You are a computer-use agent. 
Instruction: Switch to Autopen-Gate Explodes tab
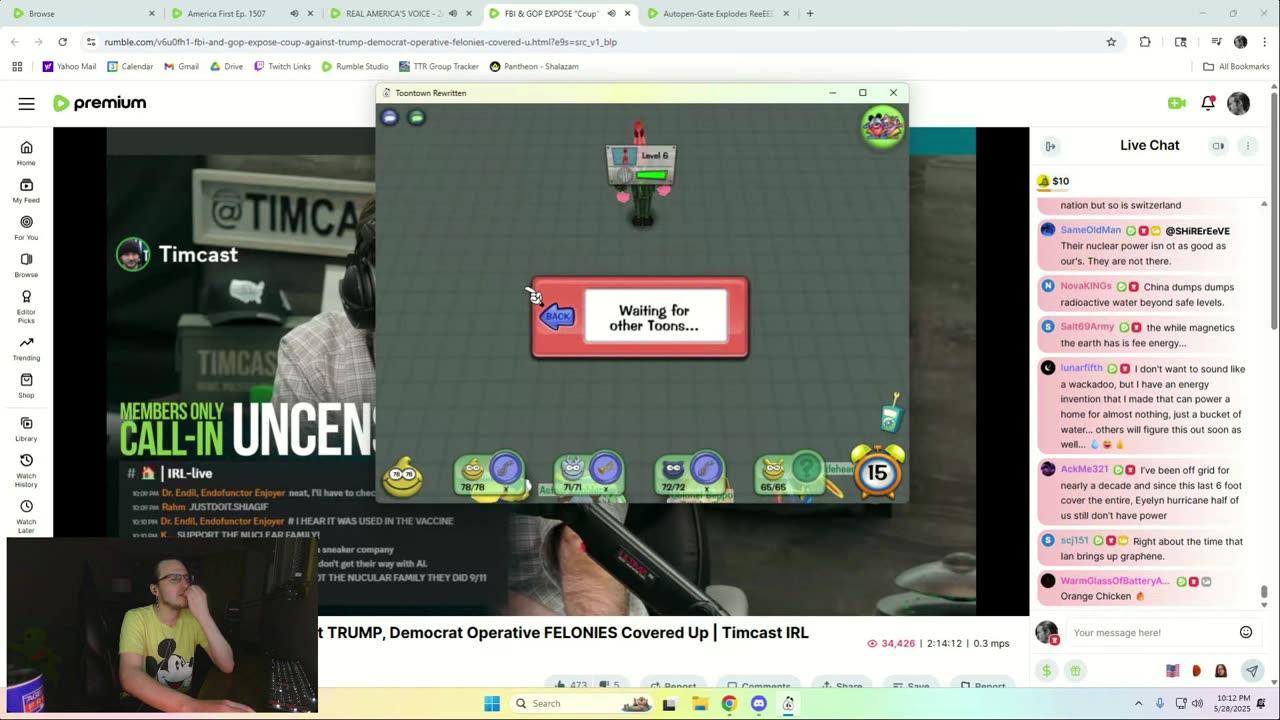coord(719,14)
